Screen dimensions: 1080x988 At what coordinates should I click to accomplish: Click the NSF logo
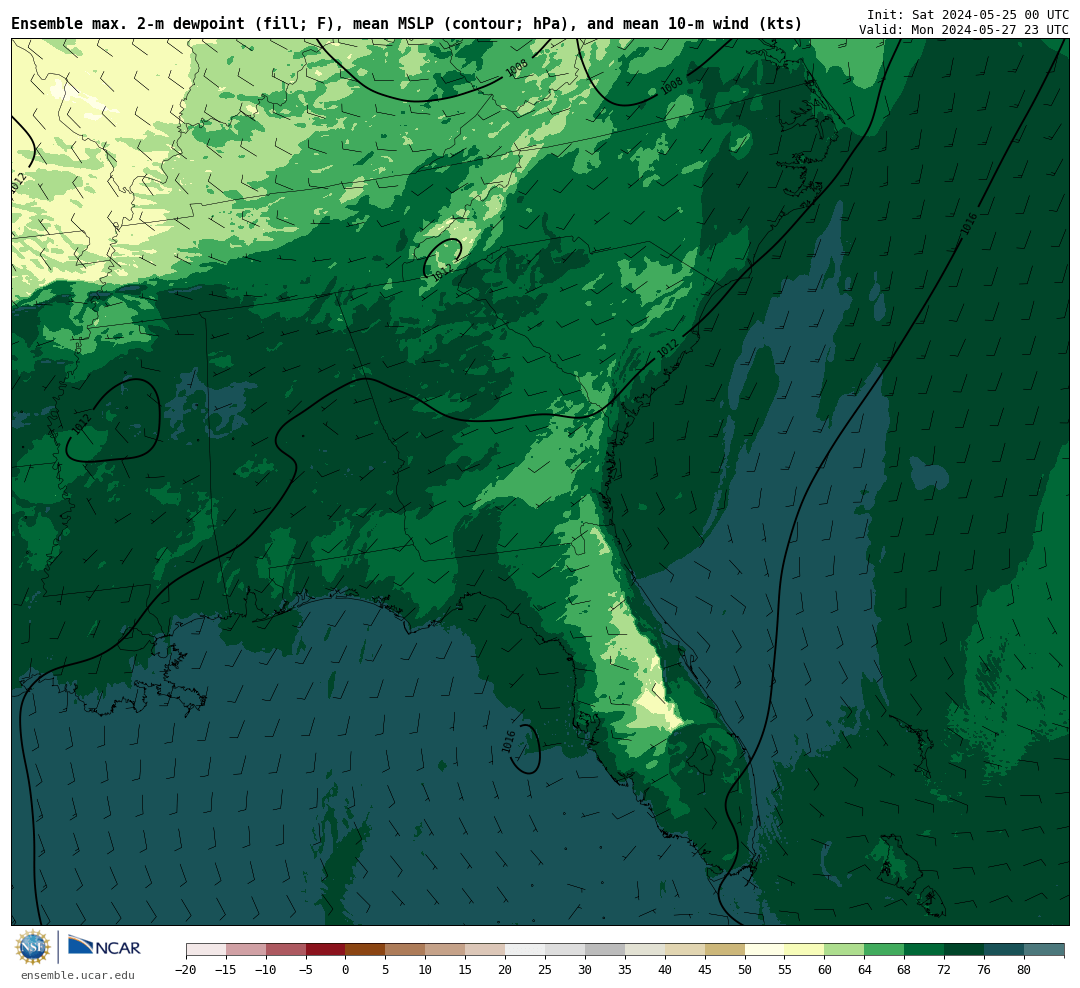click(33, 947)
